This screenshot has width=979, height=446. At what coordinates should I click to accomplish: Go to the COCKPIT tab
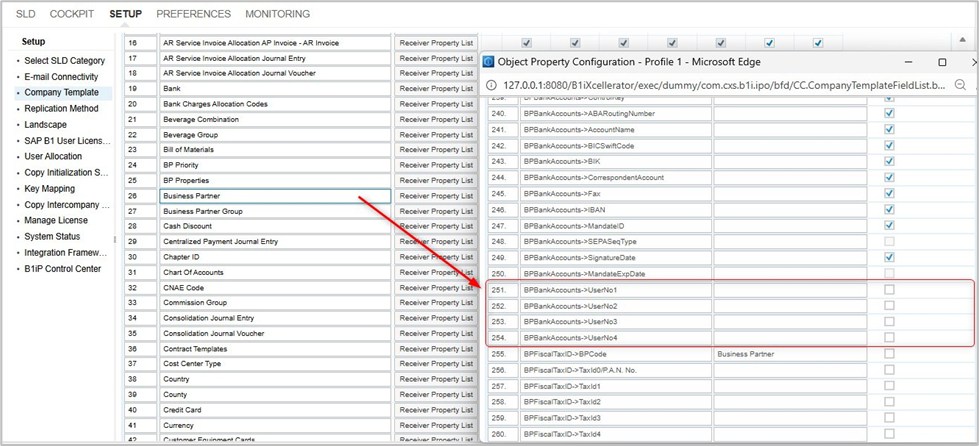click(x=72, y=14)
